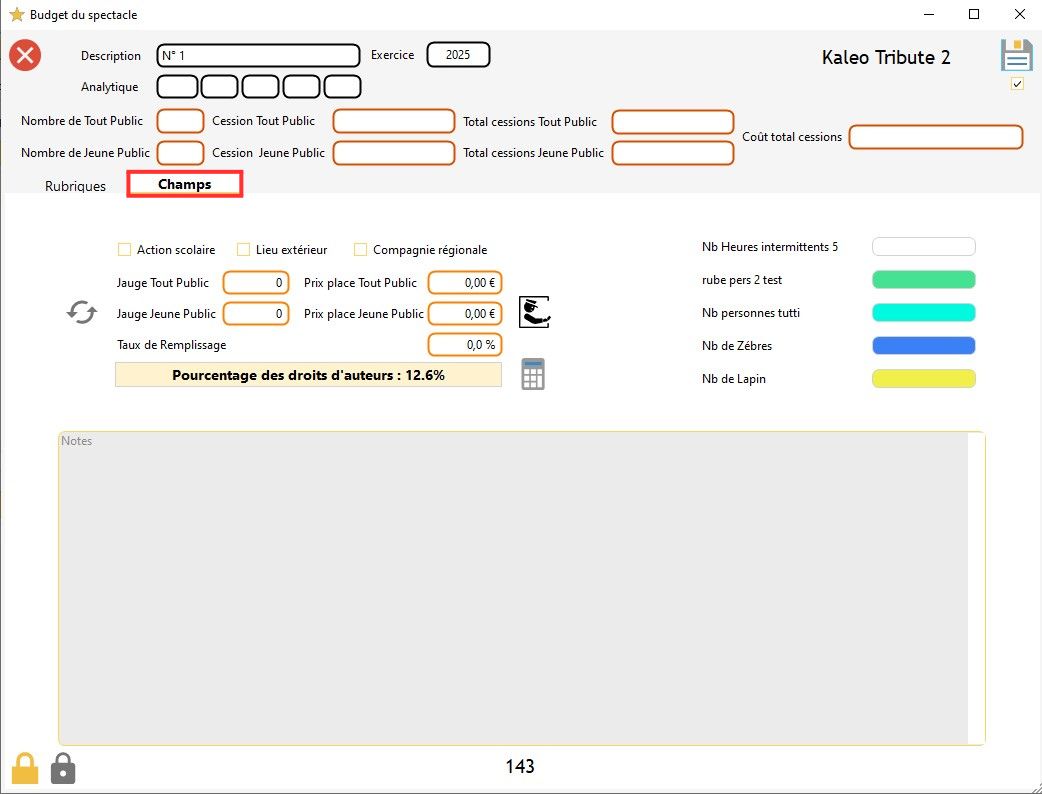The image size is (1042, 794).
Task: Click the dark gray padlock icon
Action: [63, 768]
